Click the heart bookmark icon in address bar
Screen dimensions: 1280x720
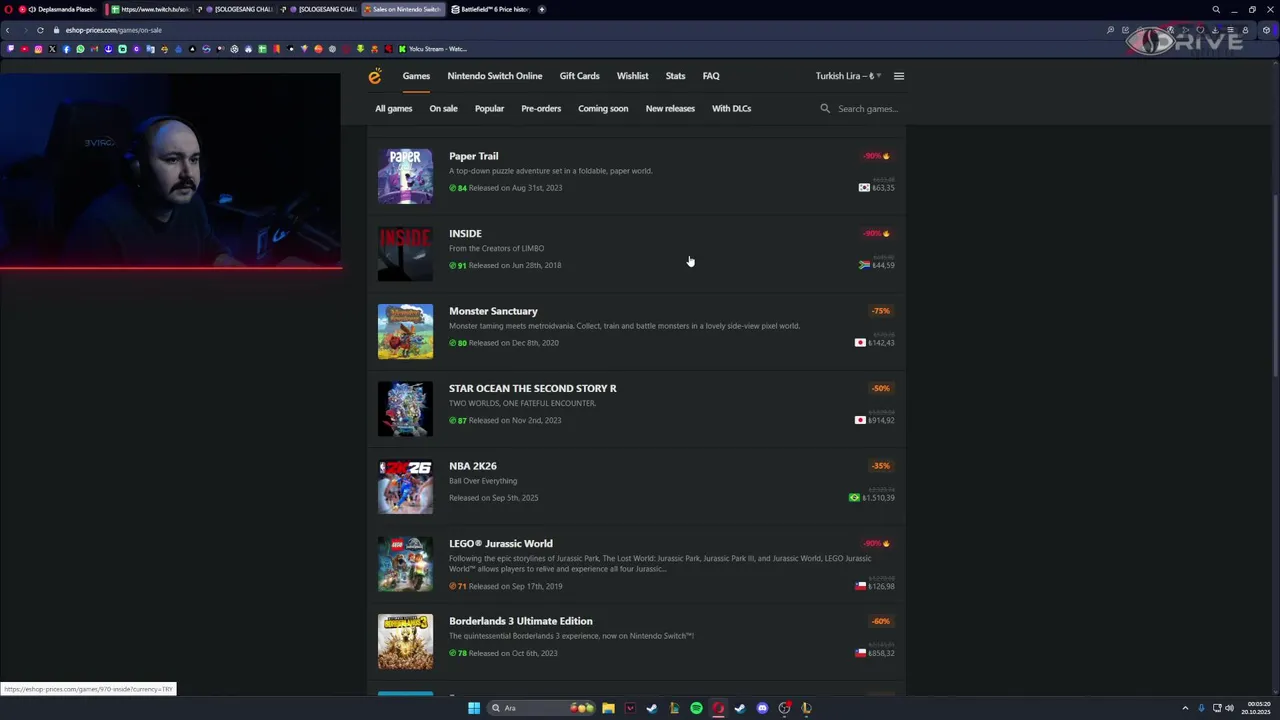click(1200, 30)
